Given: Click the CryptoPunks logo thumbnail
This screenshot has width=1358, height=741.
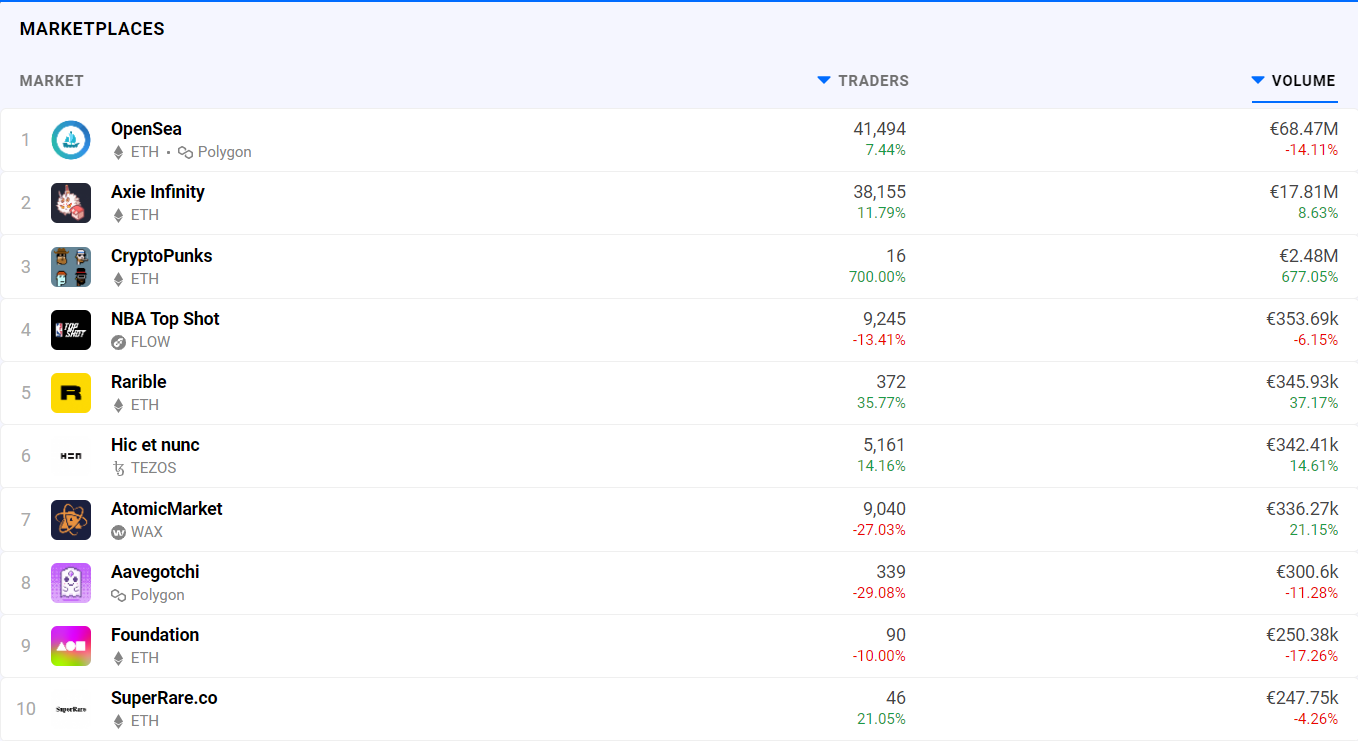Looking at the screenshot, I should (71, 267).
